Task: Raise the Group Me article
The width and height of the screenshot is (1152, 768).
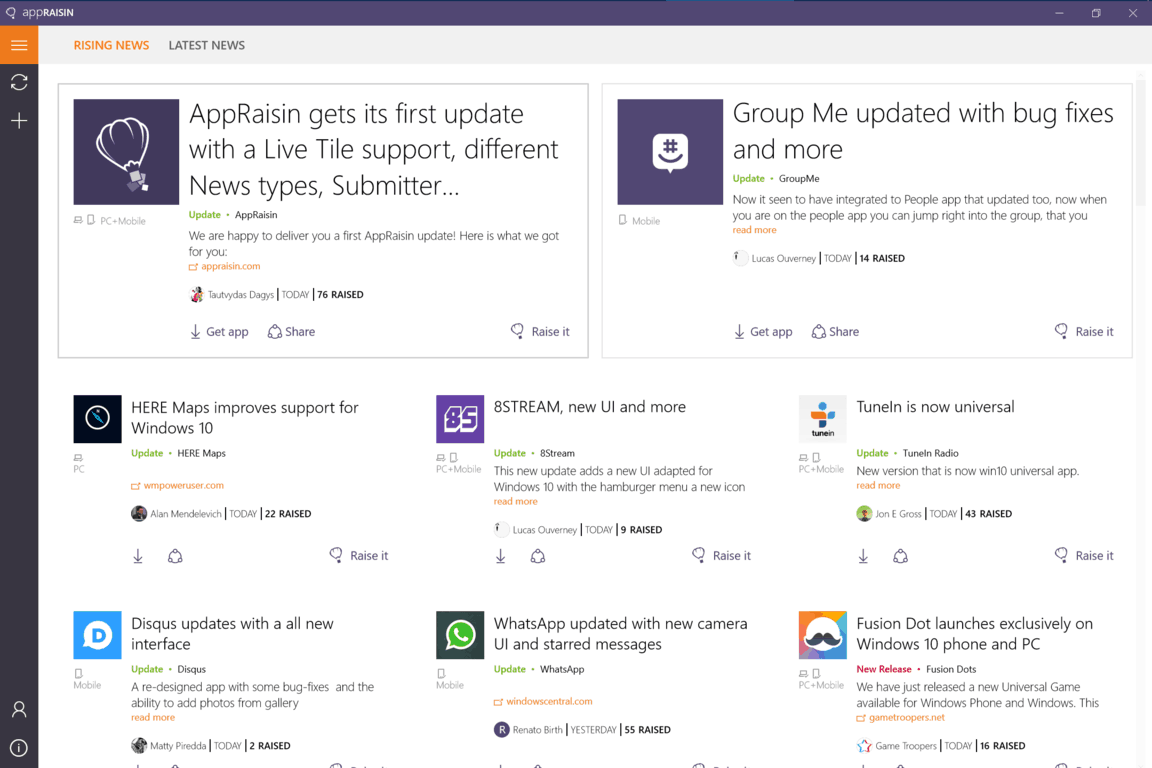Action: (x=1084, y=331)
